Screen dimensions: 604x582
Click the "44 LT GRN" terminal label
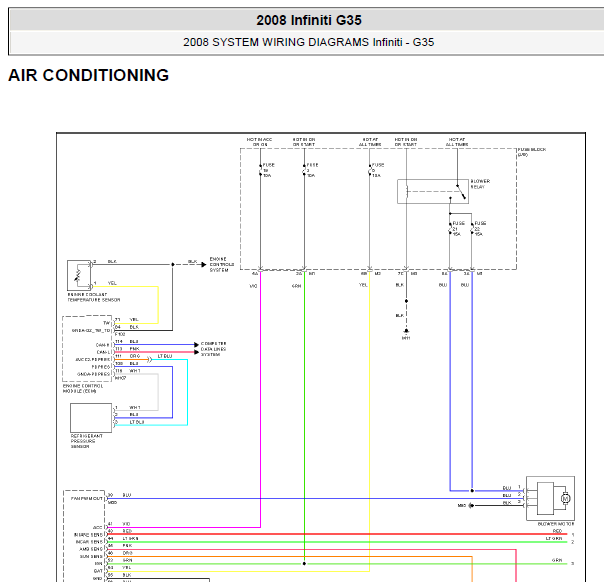click(x=123, y=538)
